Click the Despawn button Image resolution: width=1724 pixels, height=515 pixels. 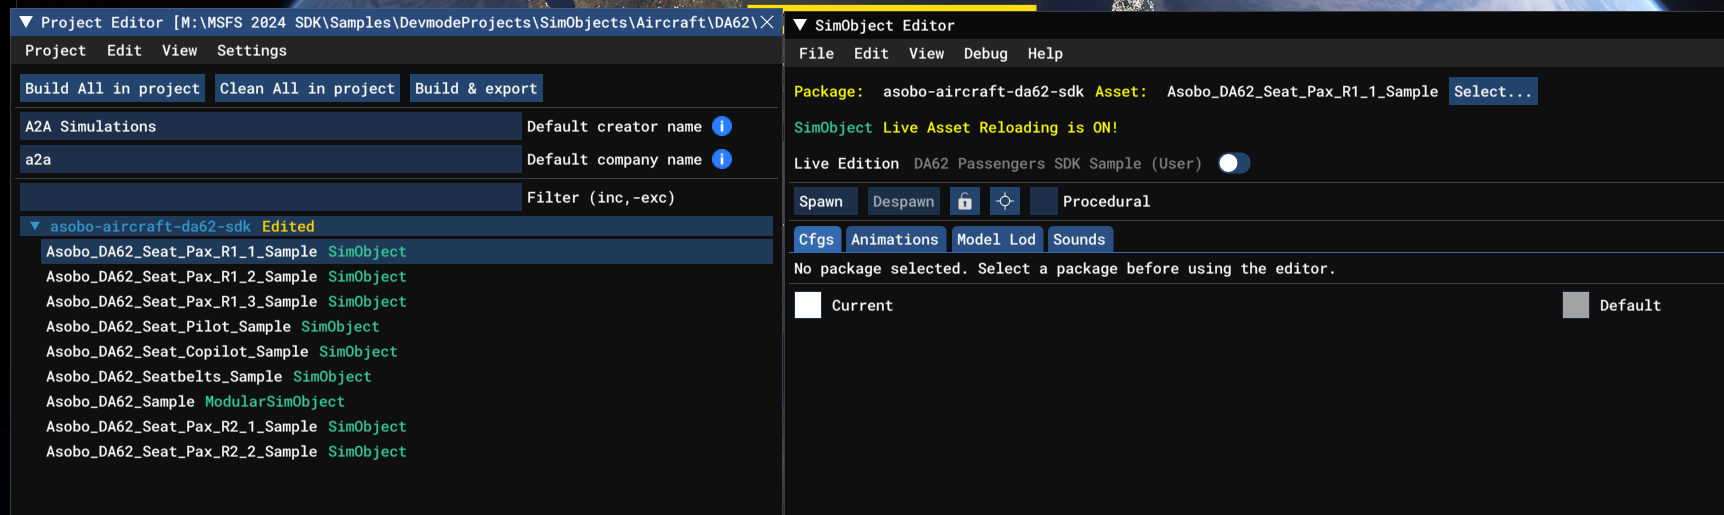tap(903, 201)
